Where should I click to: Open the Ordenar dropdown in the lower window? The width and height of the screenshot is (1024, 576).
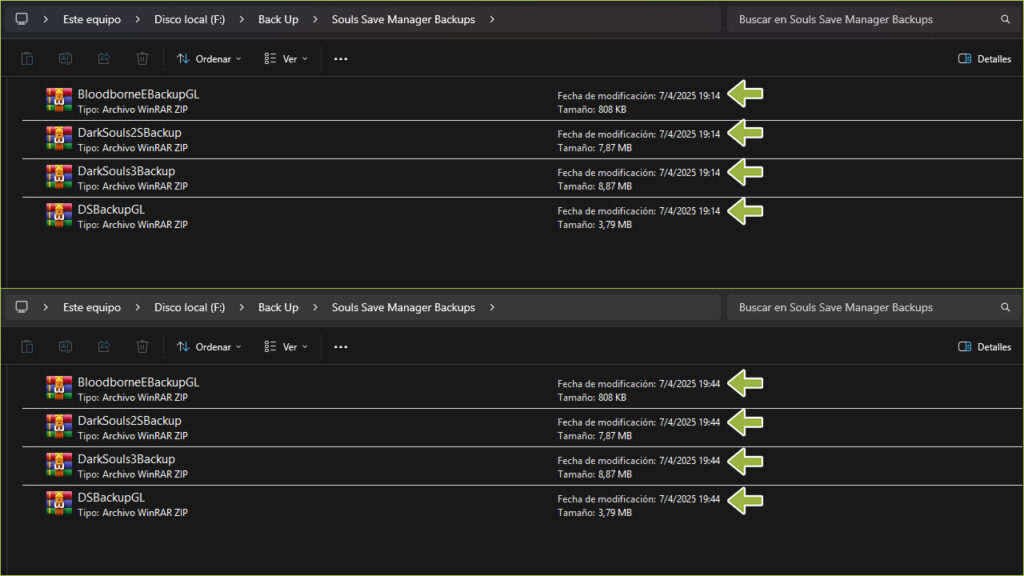tap(209, 347)
